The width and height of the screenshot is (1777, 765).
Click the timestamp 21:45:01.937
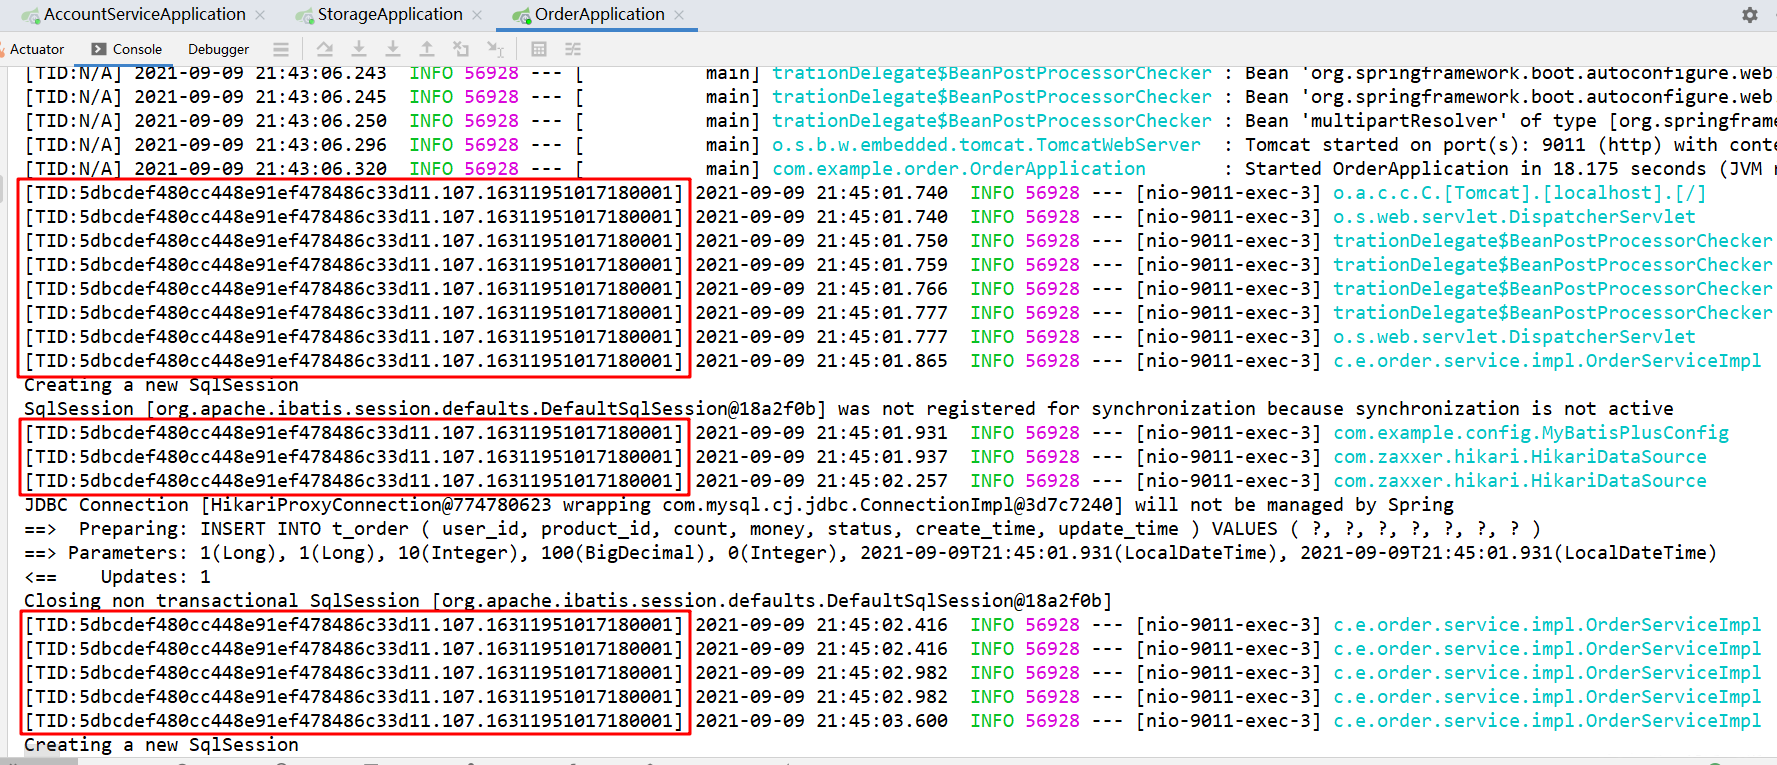tap(881, 457)
